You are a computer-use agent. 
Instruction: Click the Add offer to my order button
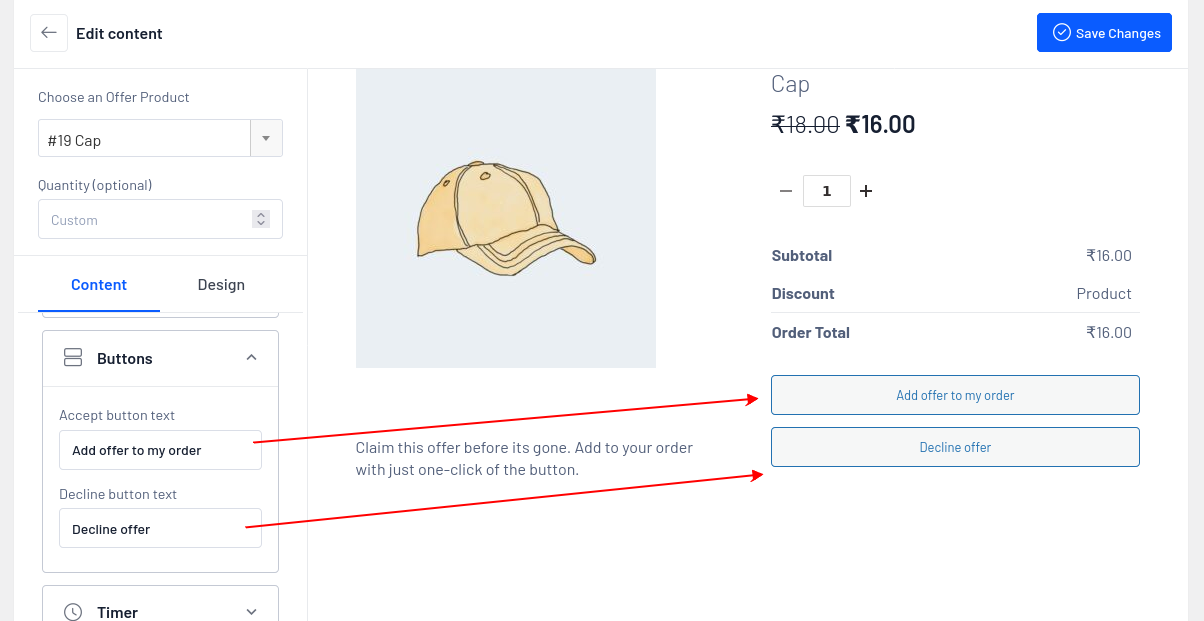pos(955,395)
